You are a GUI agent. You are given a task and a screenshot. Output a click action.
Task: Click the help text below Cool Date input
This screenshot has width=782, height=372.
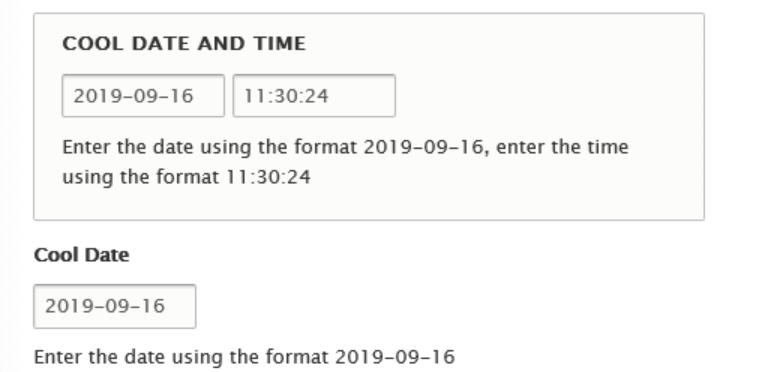pyautogui.click(x=244, y=357)
